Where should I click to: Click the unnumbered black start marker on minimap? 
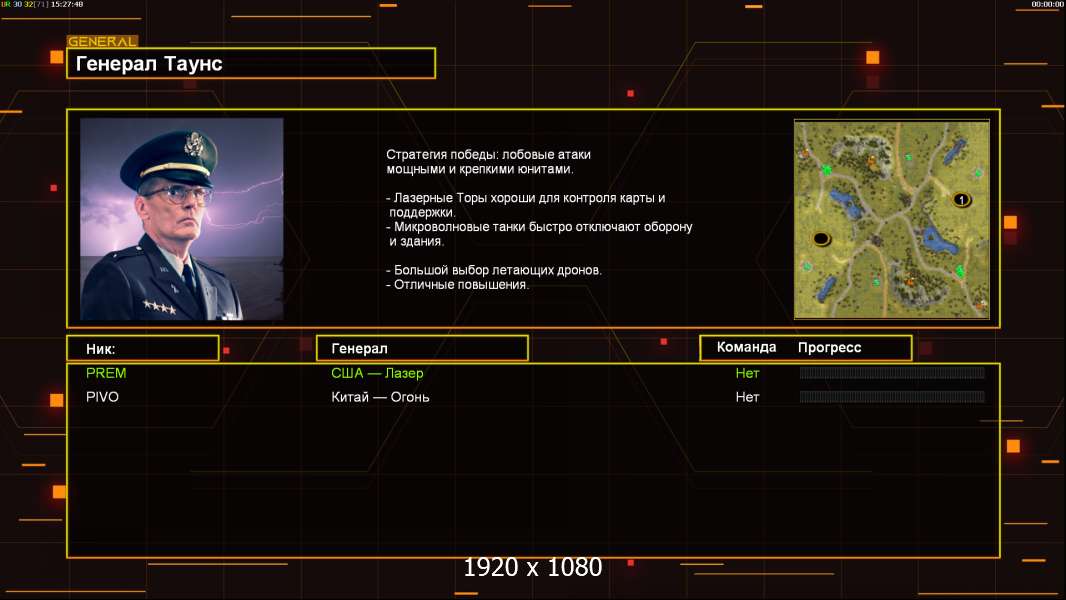pyautogui.click(x=821, y=239)
